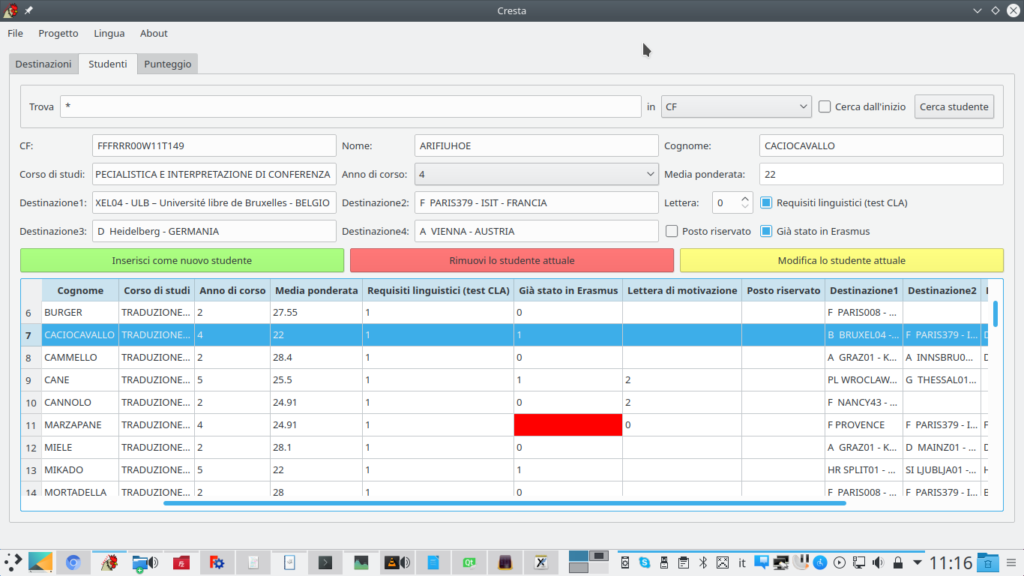Open the accessibility tray icon
Viewport: 1024px width, 576px height.
click(820, 563)
